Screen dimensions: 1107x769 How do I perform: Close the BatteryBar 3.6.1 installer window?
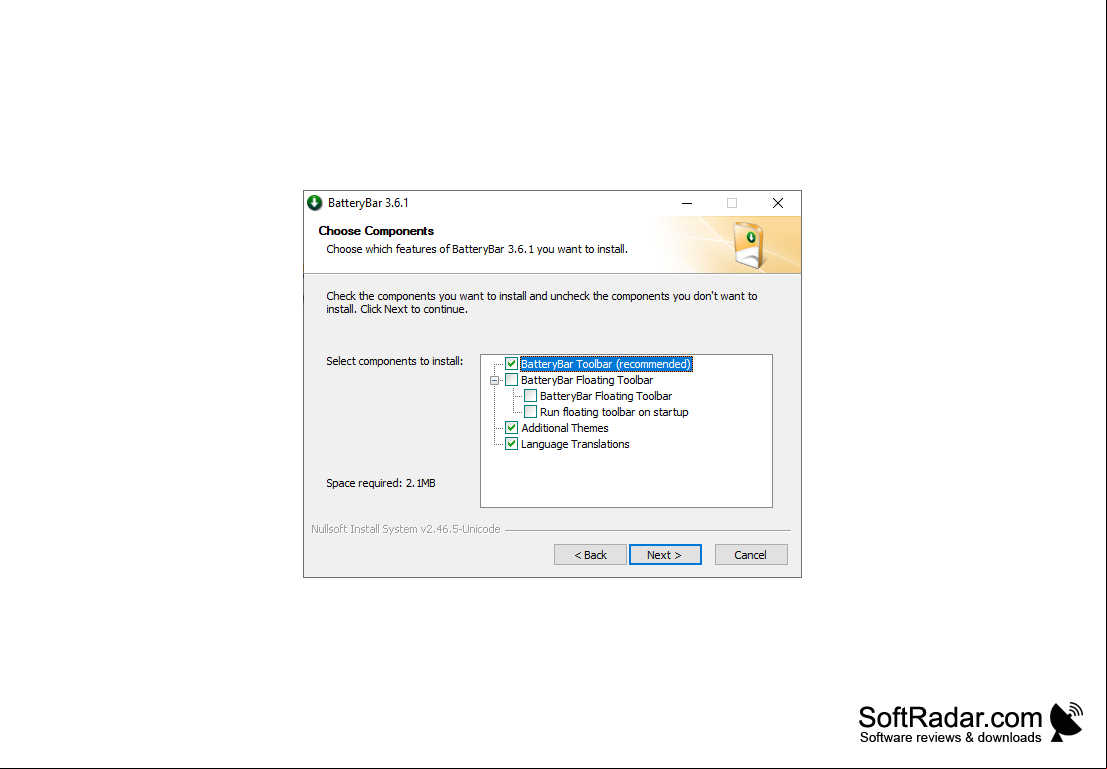tap(777, 203)
